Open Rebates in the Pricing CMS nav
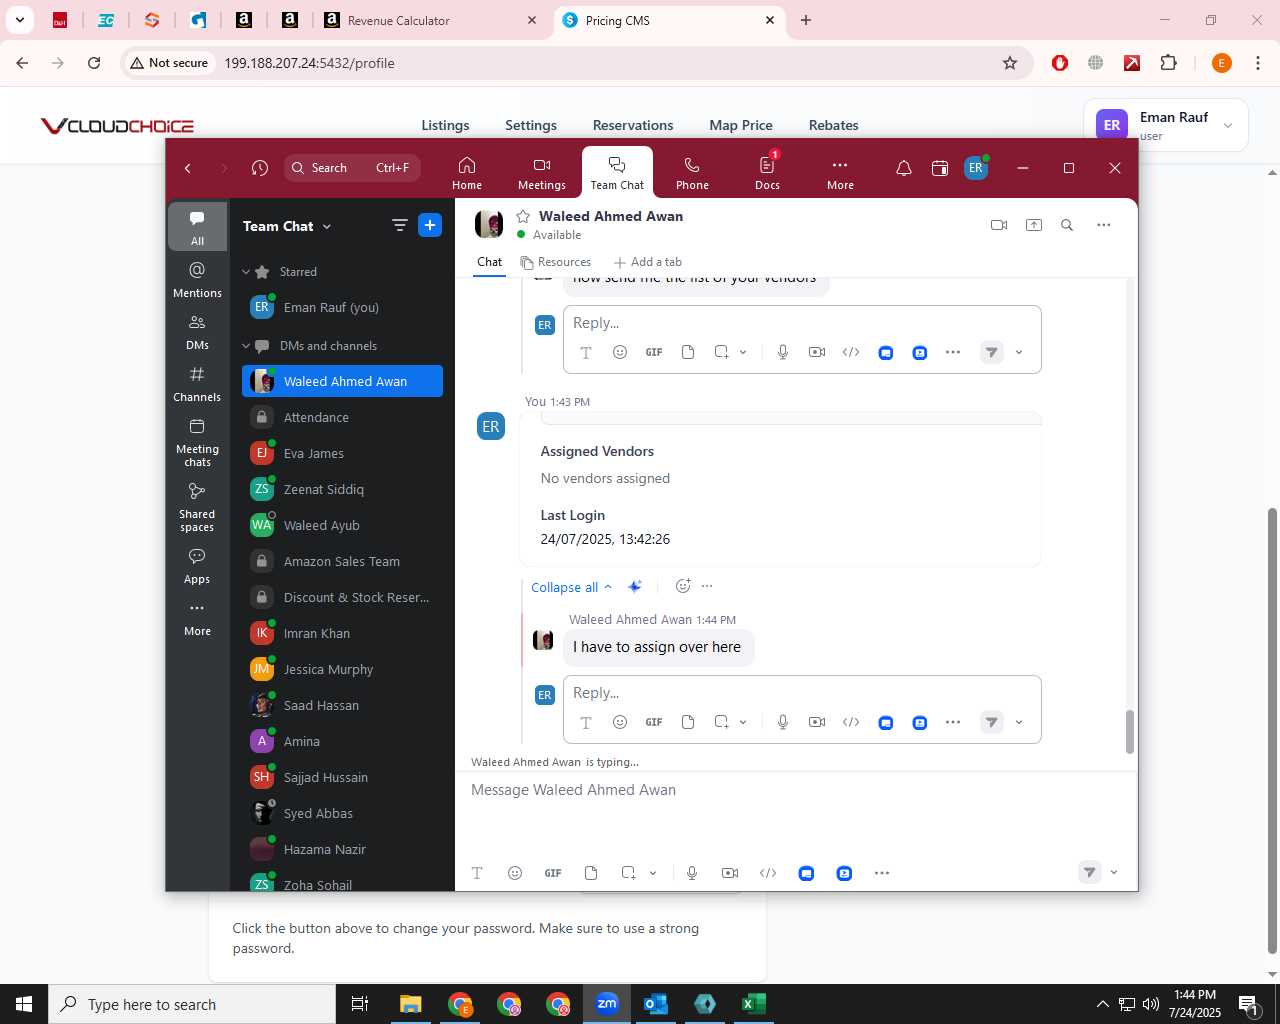 [x=834, y=125]
